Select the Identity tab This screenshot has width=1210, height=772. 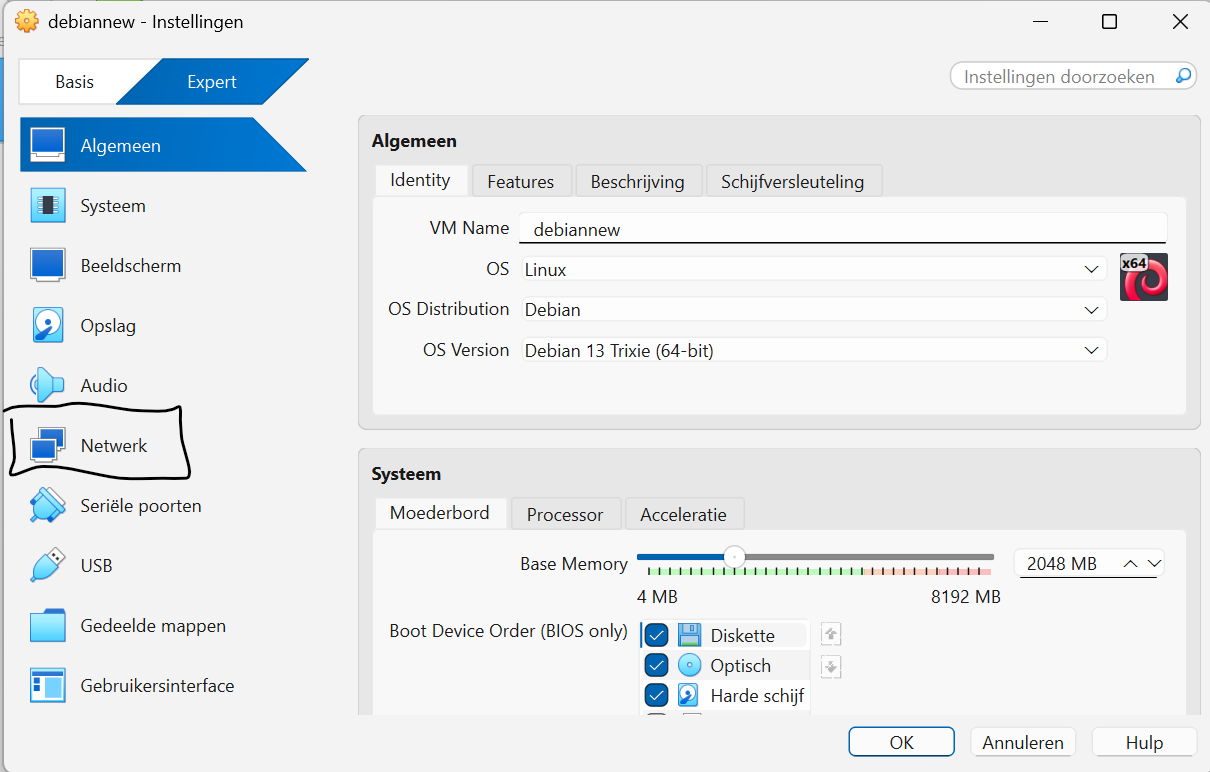pyautogui.click(x=420, y=180)
